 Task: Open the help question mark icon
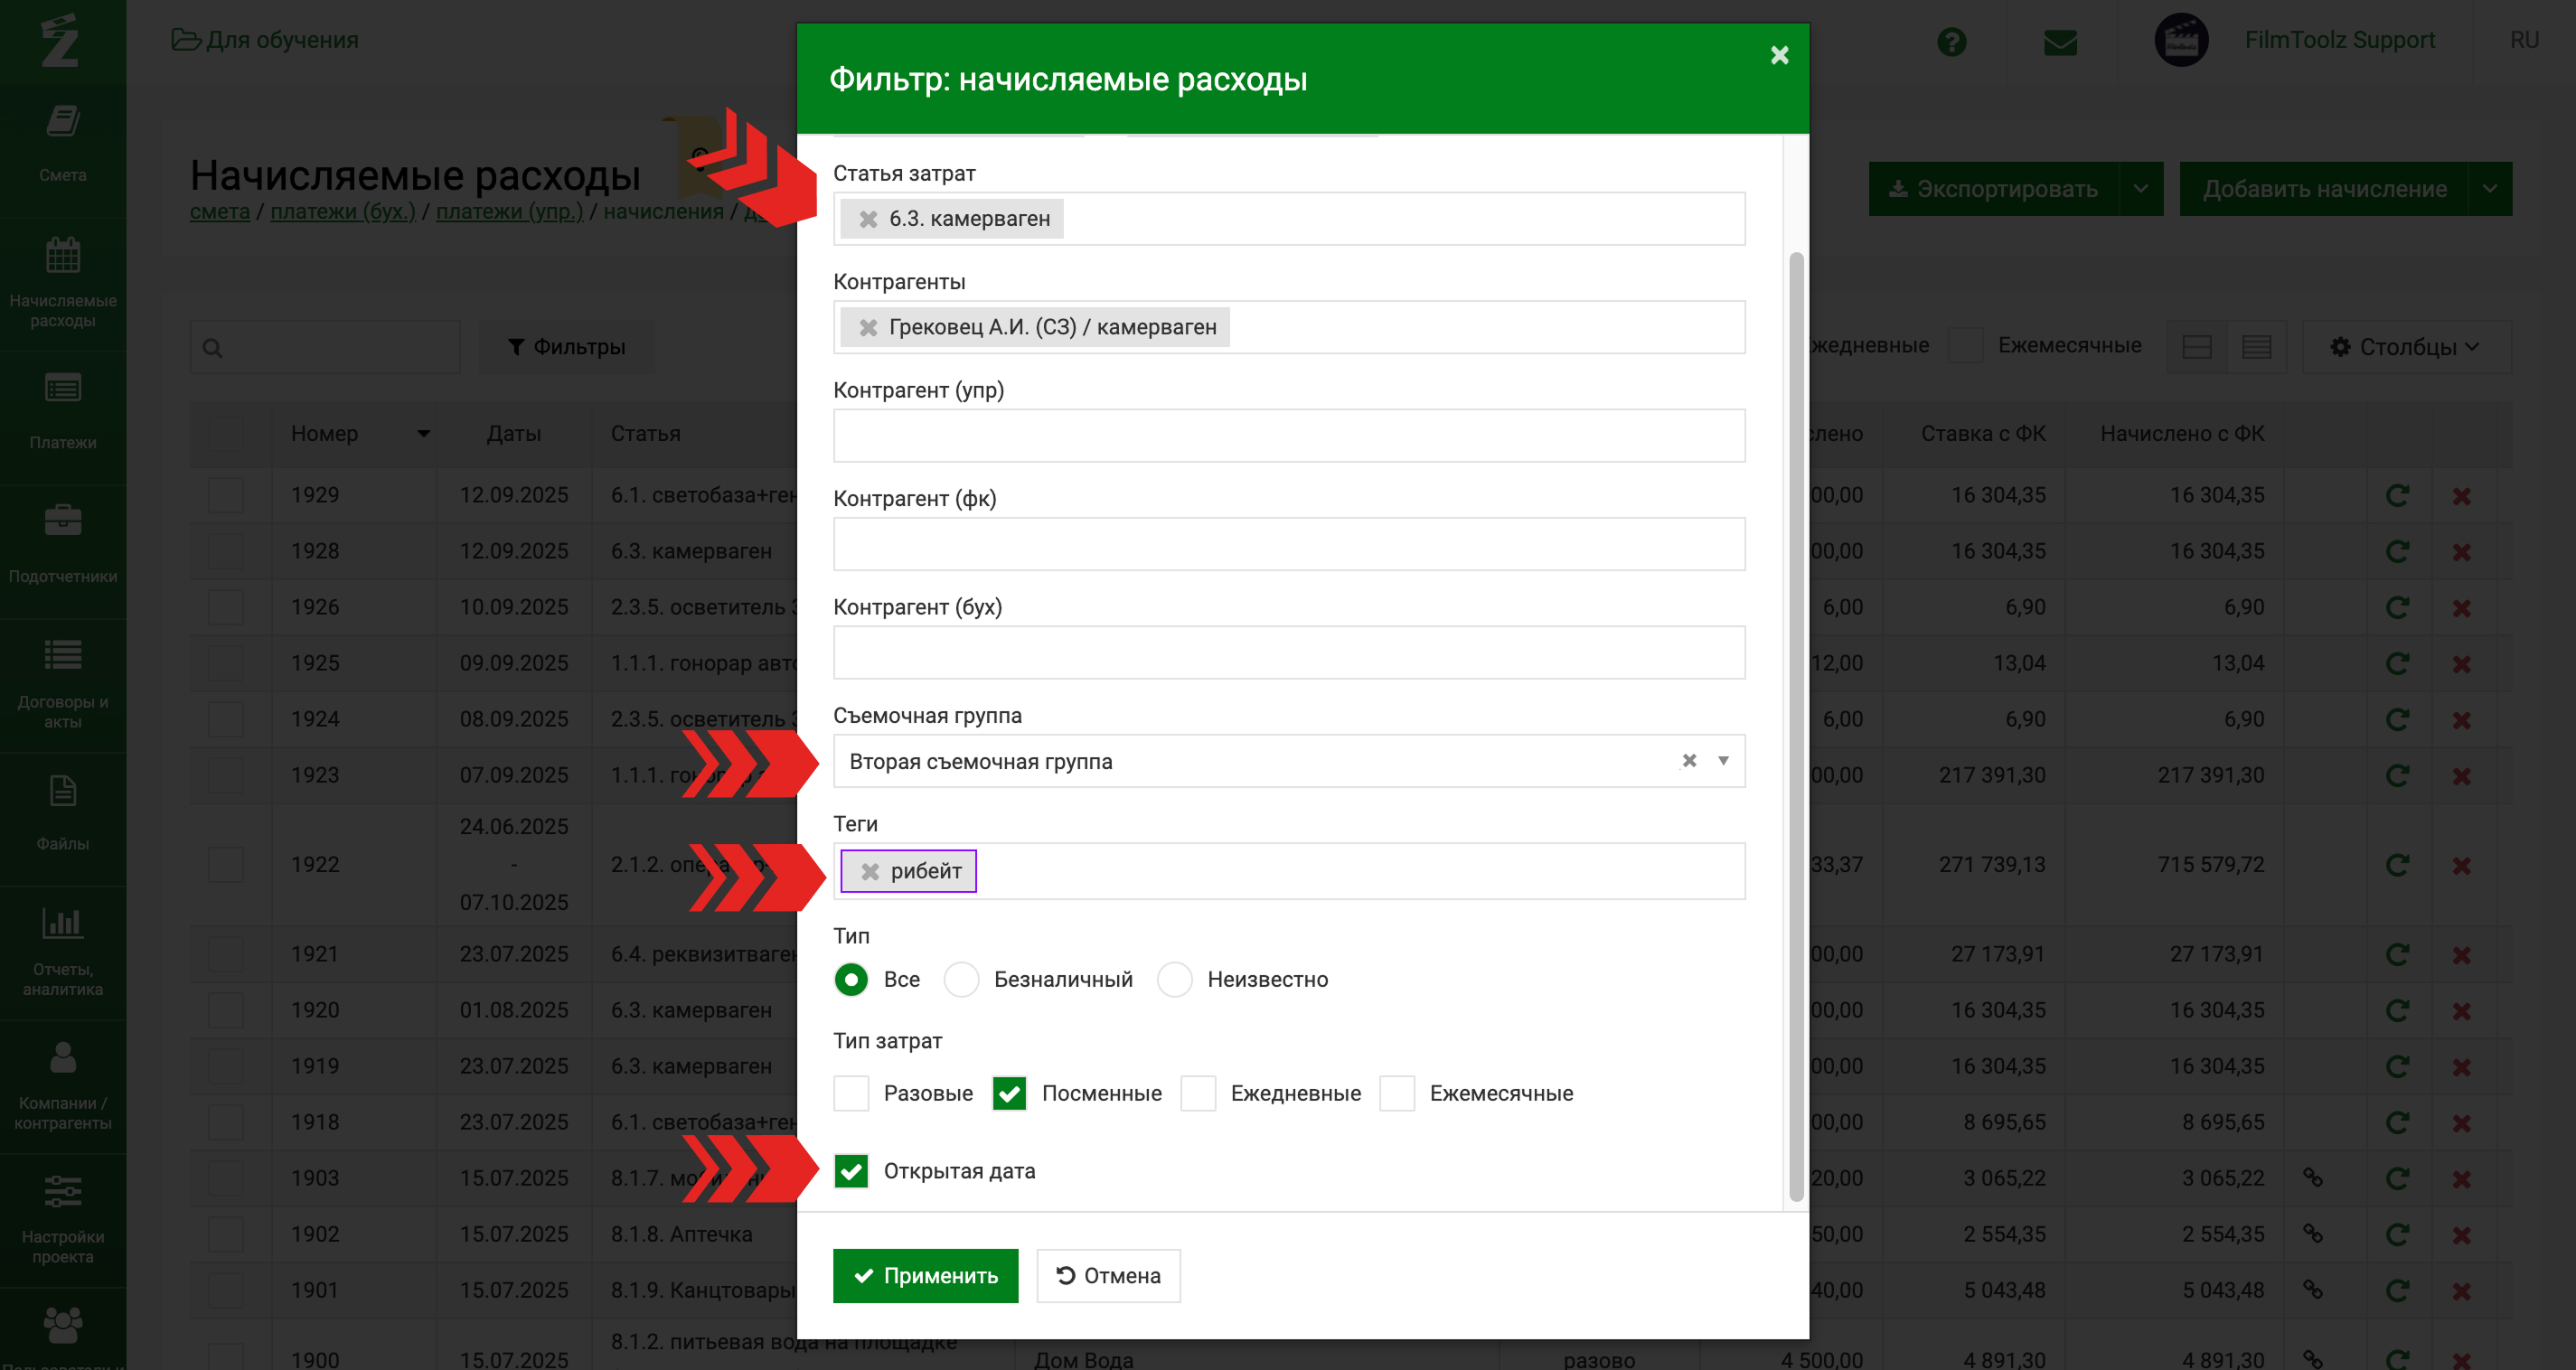1951,41
